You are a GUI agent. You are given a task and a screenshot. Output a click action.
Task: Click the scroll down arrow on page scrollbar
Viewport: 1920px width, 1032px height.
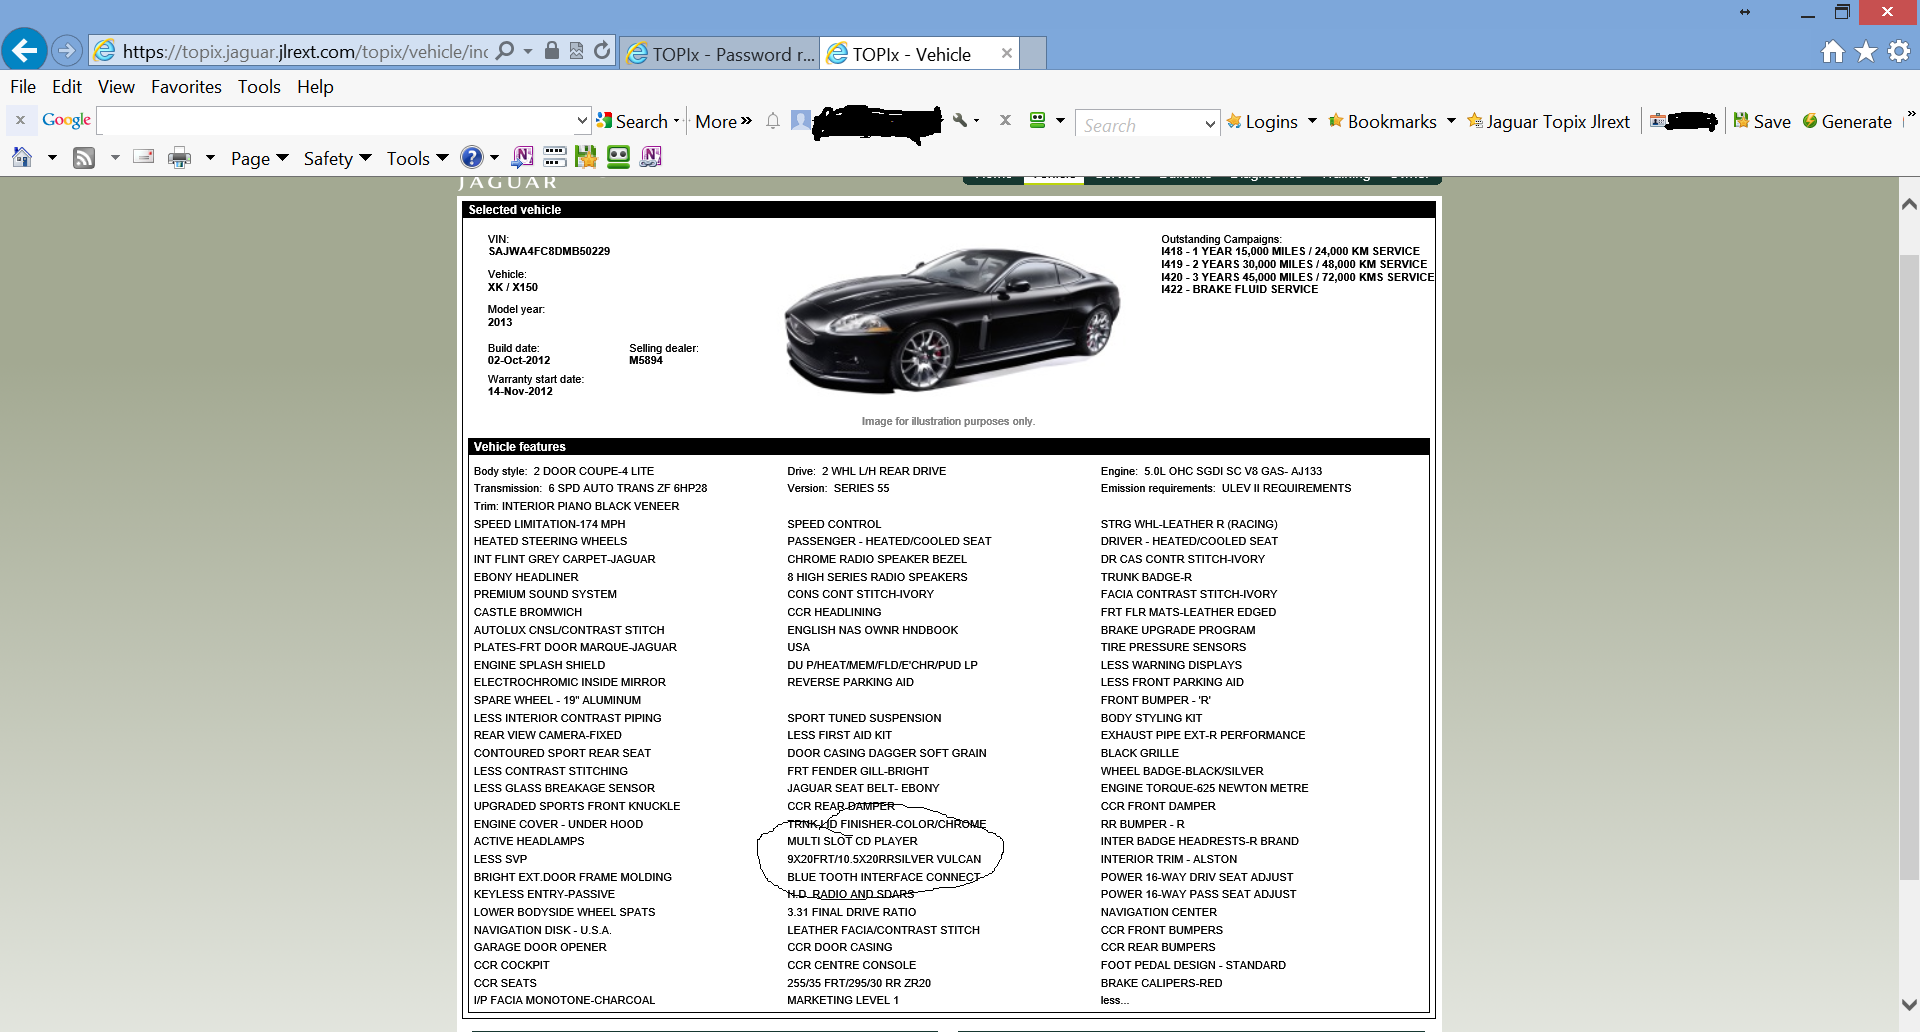1908,1005
